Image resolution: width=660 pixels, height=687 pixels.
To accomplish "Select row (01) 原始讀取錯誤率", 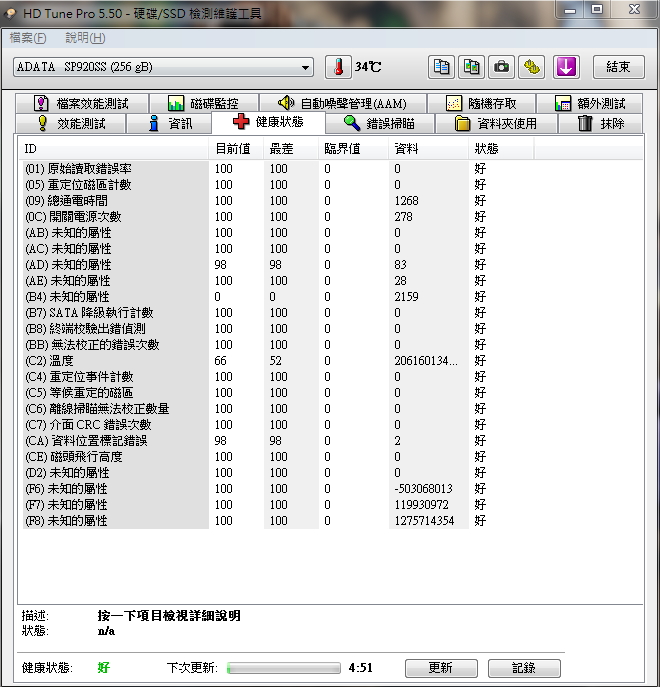I will [x=279, y=169].
